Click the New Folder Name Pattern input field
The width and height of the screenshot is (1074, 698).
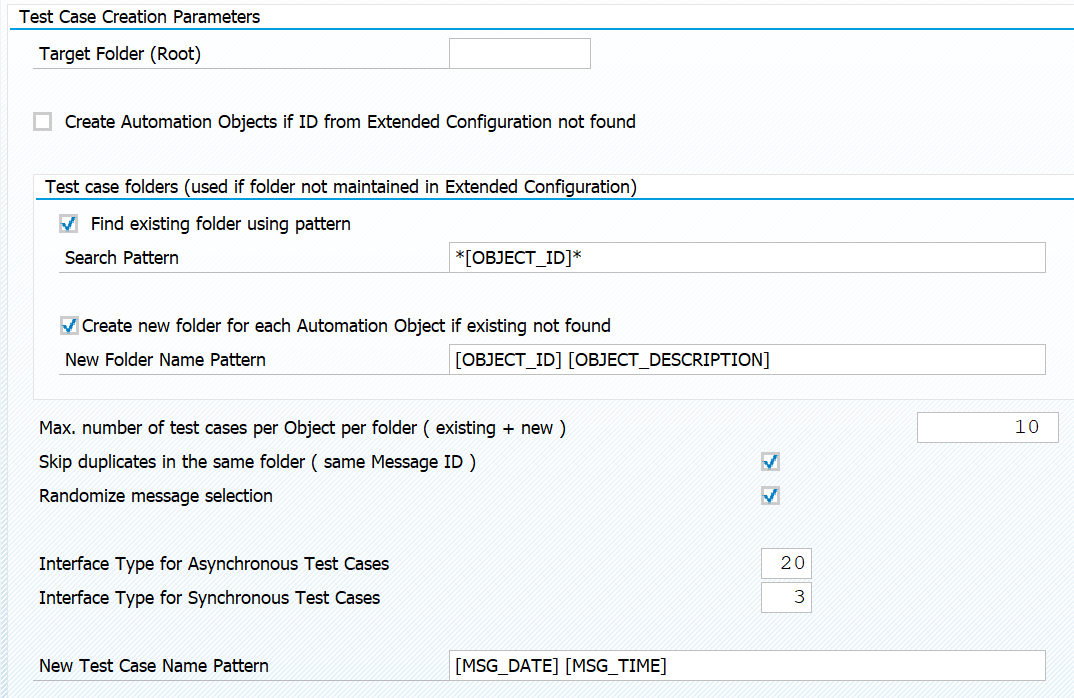(748, 360)
